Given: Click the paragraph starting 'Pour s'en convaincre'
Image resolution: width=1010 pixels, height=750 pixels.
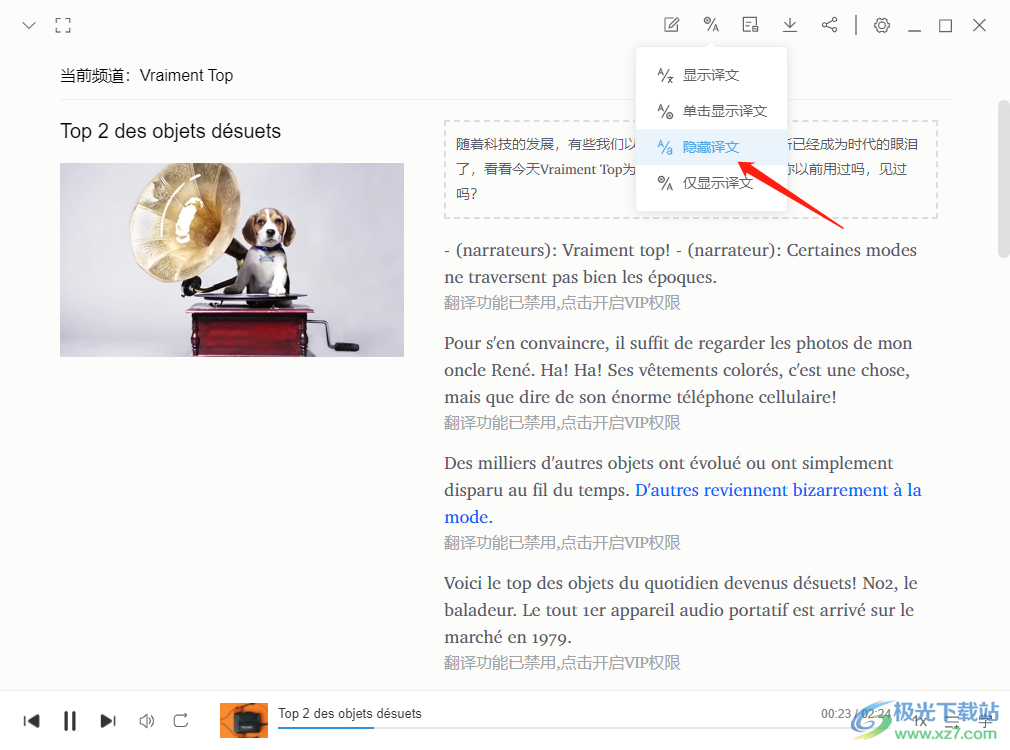Looking at the screenshot, I should click(x=678, y=370).
